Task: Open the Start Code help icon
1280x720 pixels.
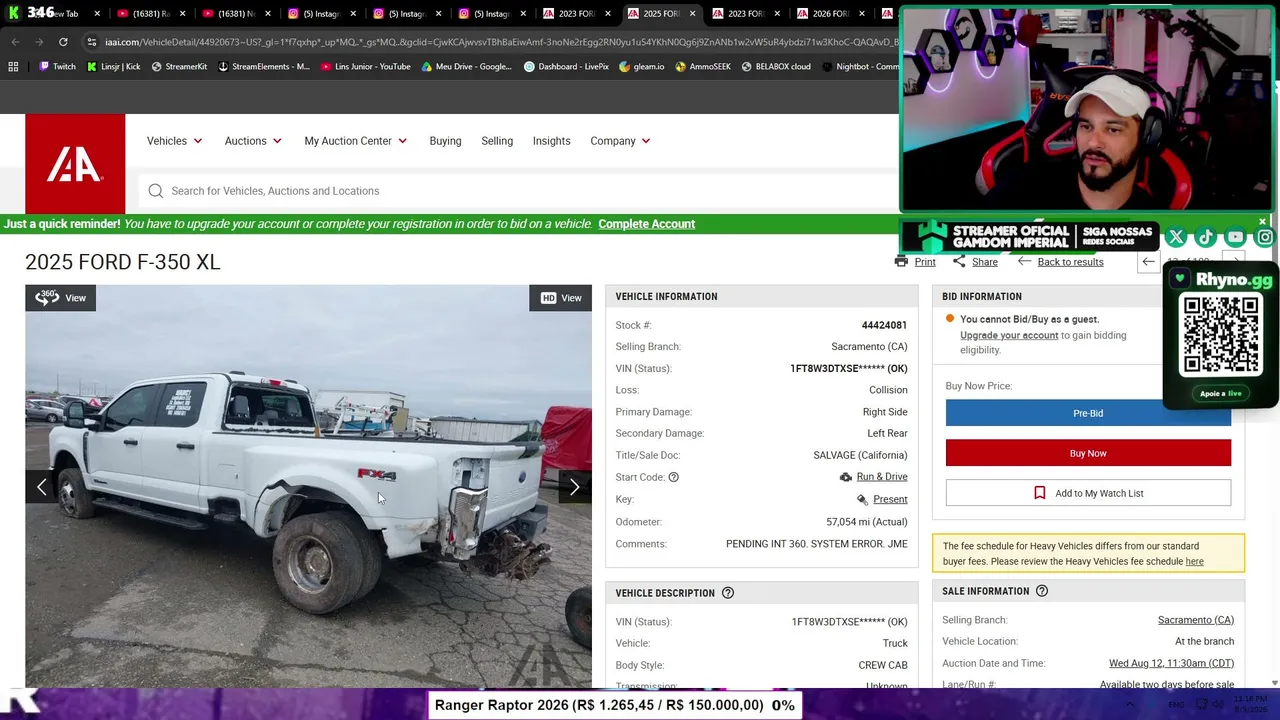Action: [673, 477]
